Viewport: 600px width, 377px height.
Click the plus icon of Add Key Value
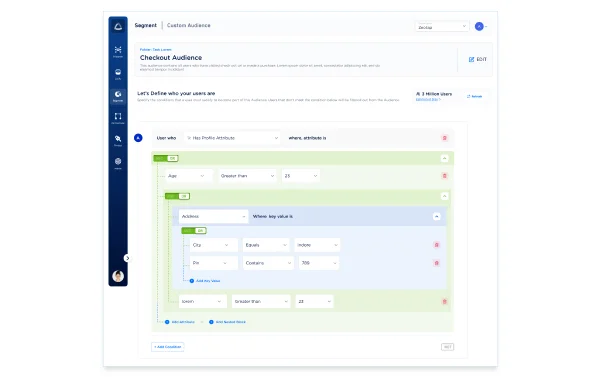pyautogui.click(x=192, y=281)
